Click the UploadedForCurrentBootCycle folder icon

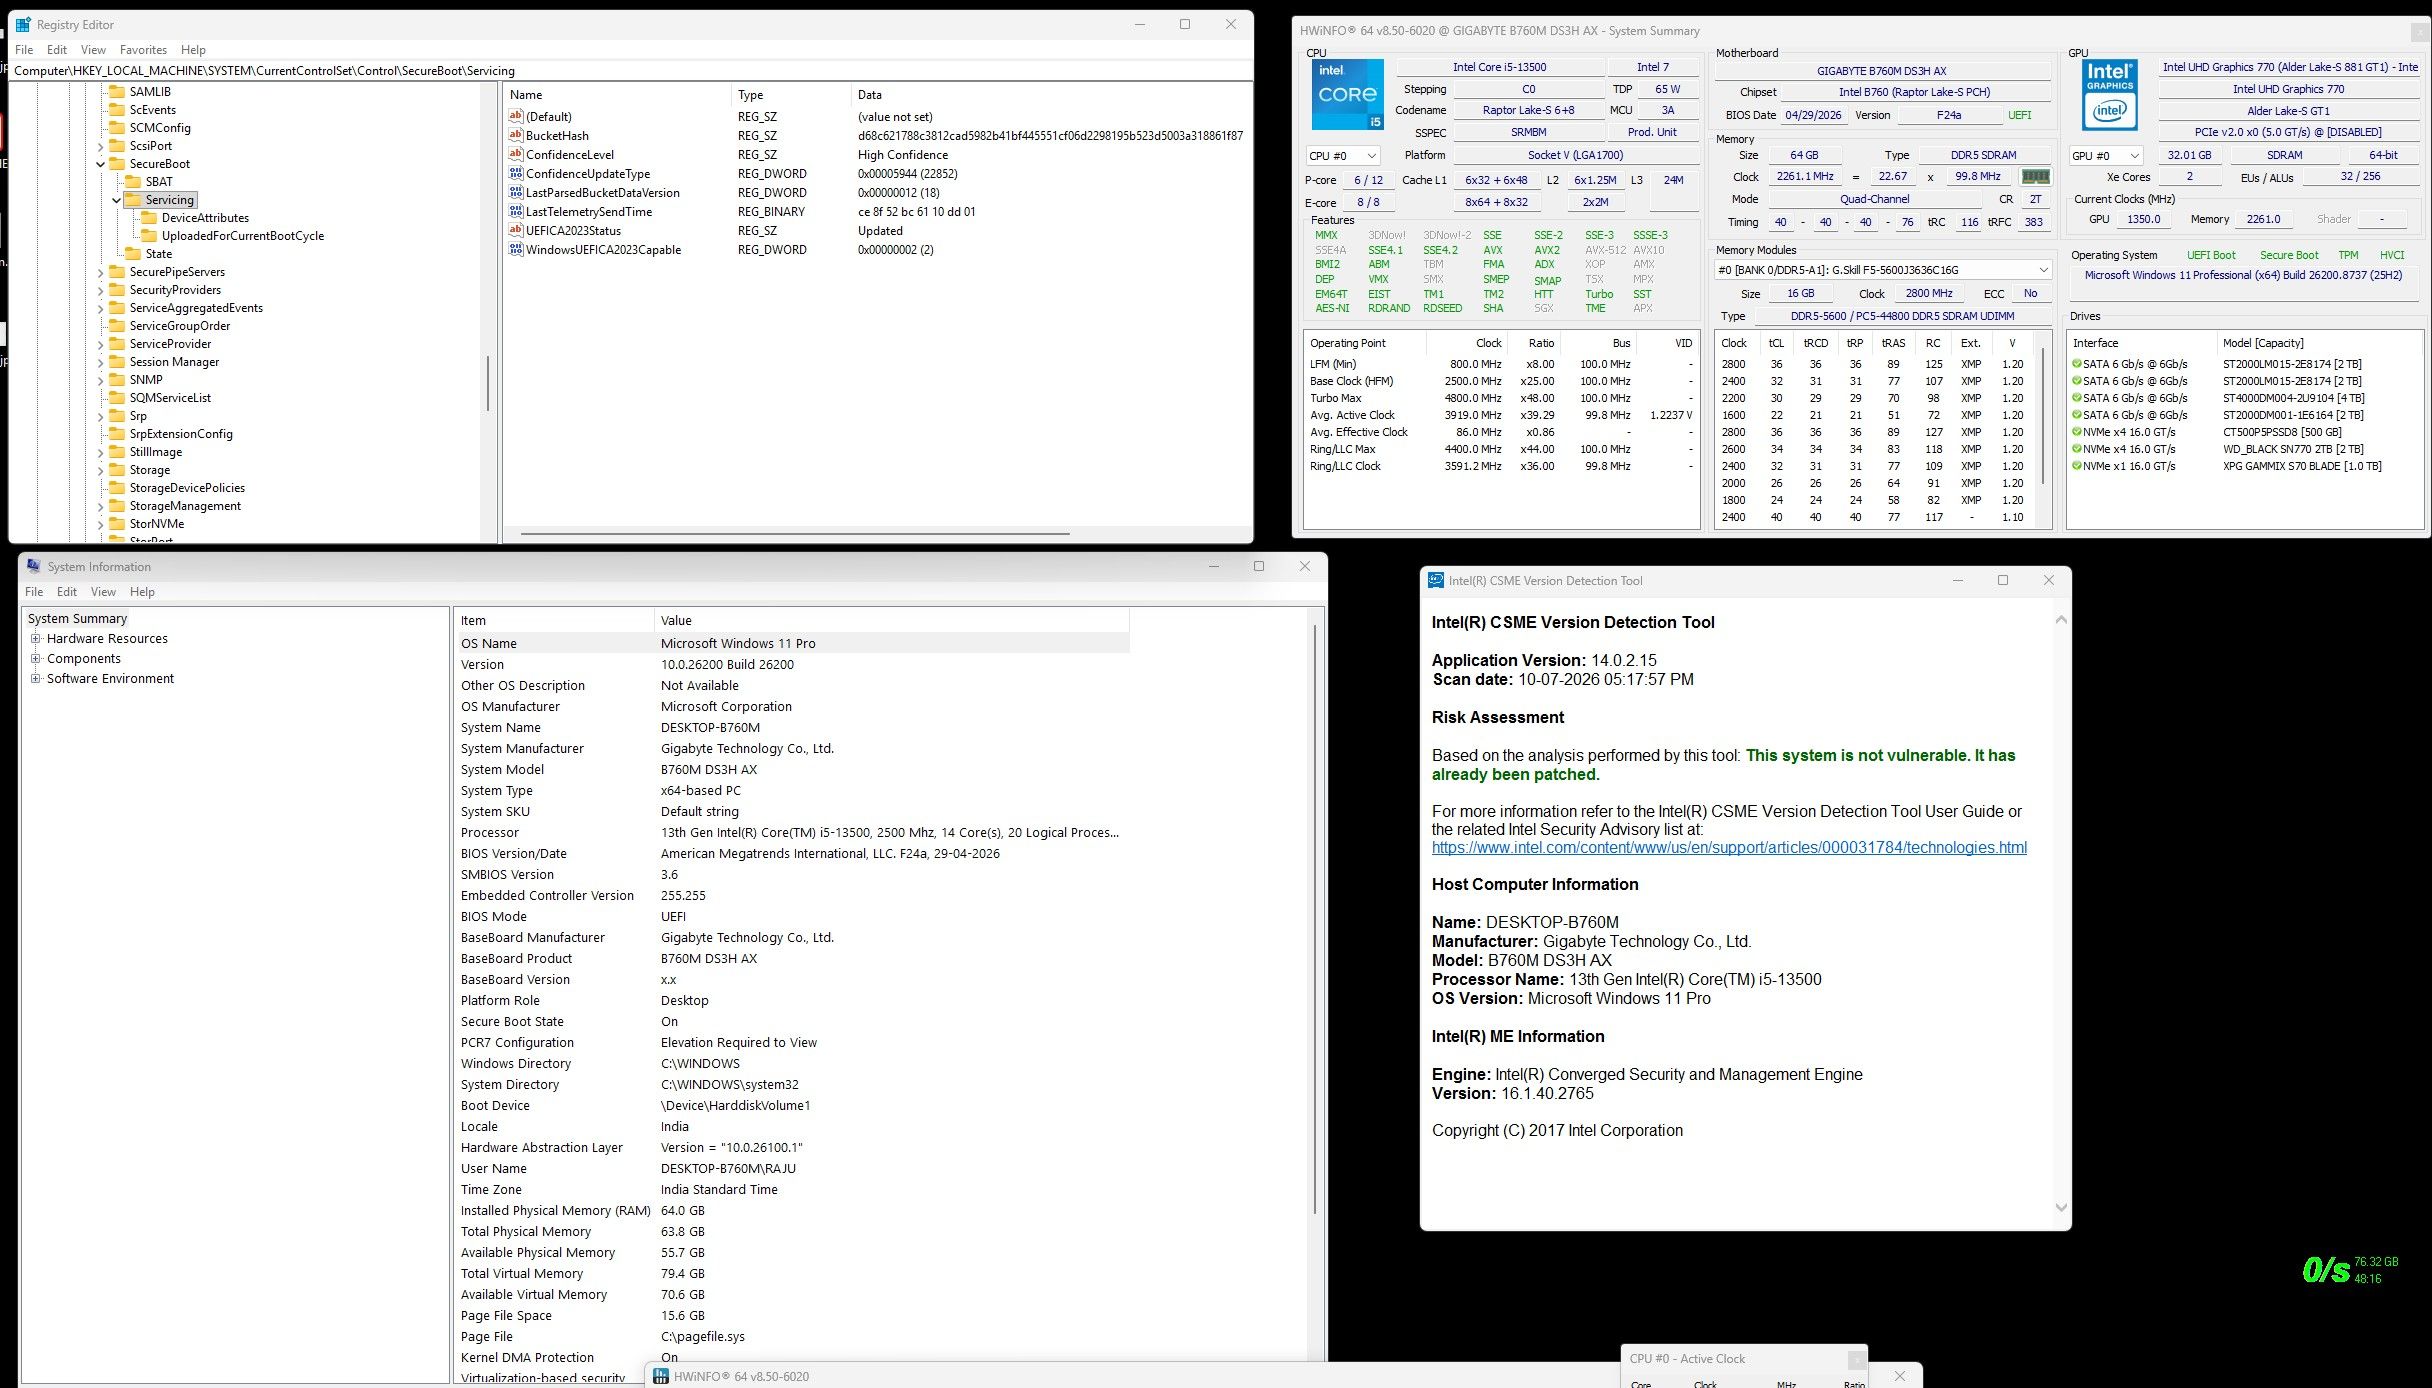tap(149, 236)
